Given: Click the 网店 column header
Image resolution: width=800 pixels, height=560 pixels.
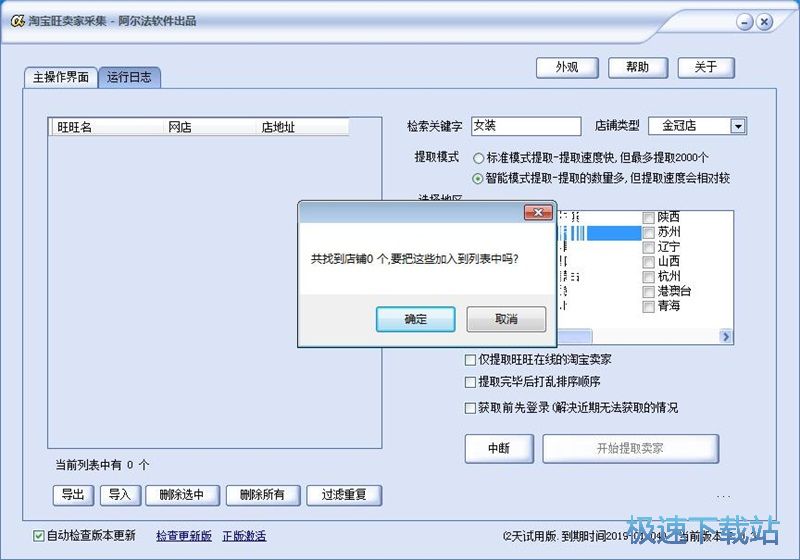Looking at the screenshot, I should [x=209, y=127].
